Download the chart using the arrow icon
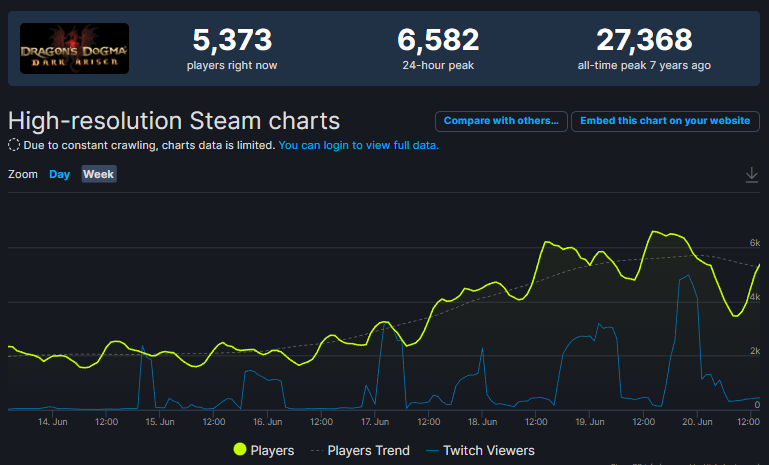 point(752,175)
